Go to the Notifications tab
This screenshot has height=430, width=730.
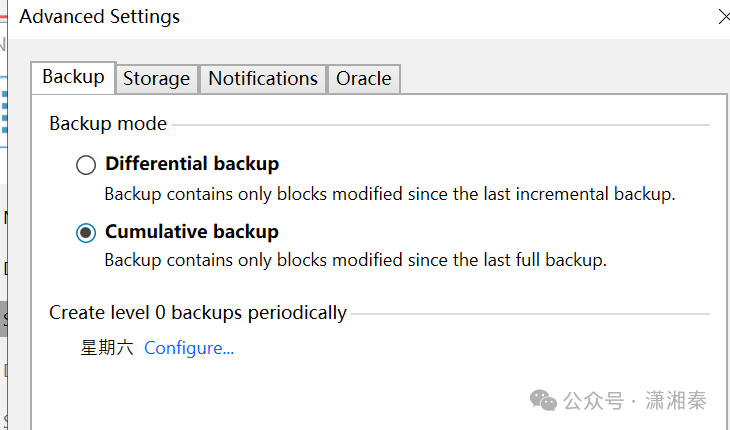click(263, 79)
